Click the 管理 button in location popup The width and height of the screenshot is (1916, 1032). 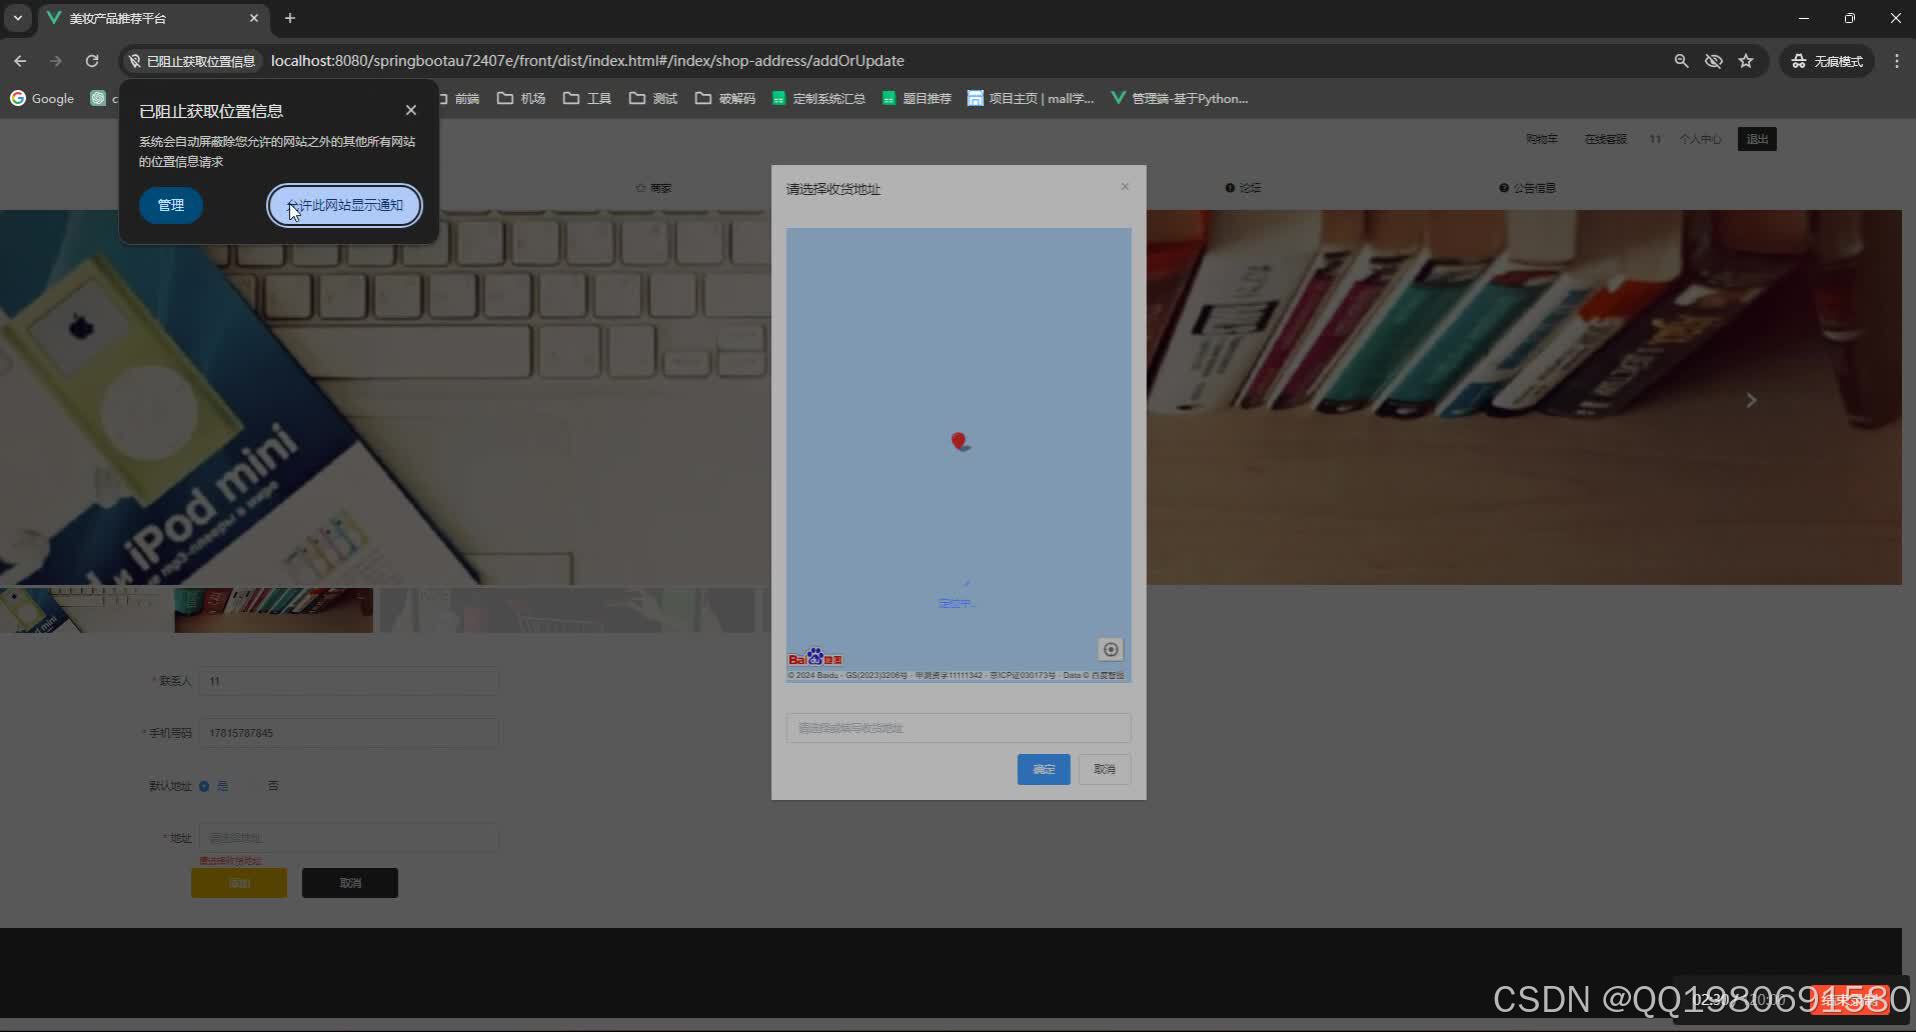[171, 205]
